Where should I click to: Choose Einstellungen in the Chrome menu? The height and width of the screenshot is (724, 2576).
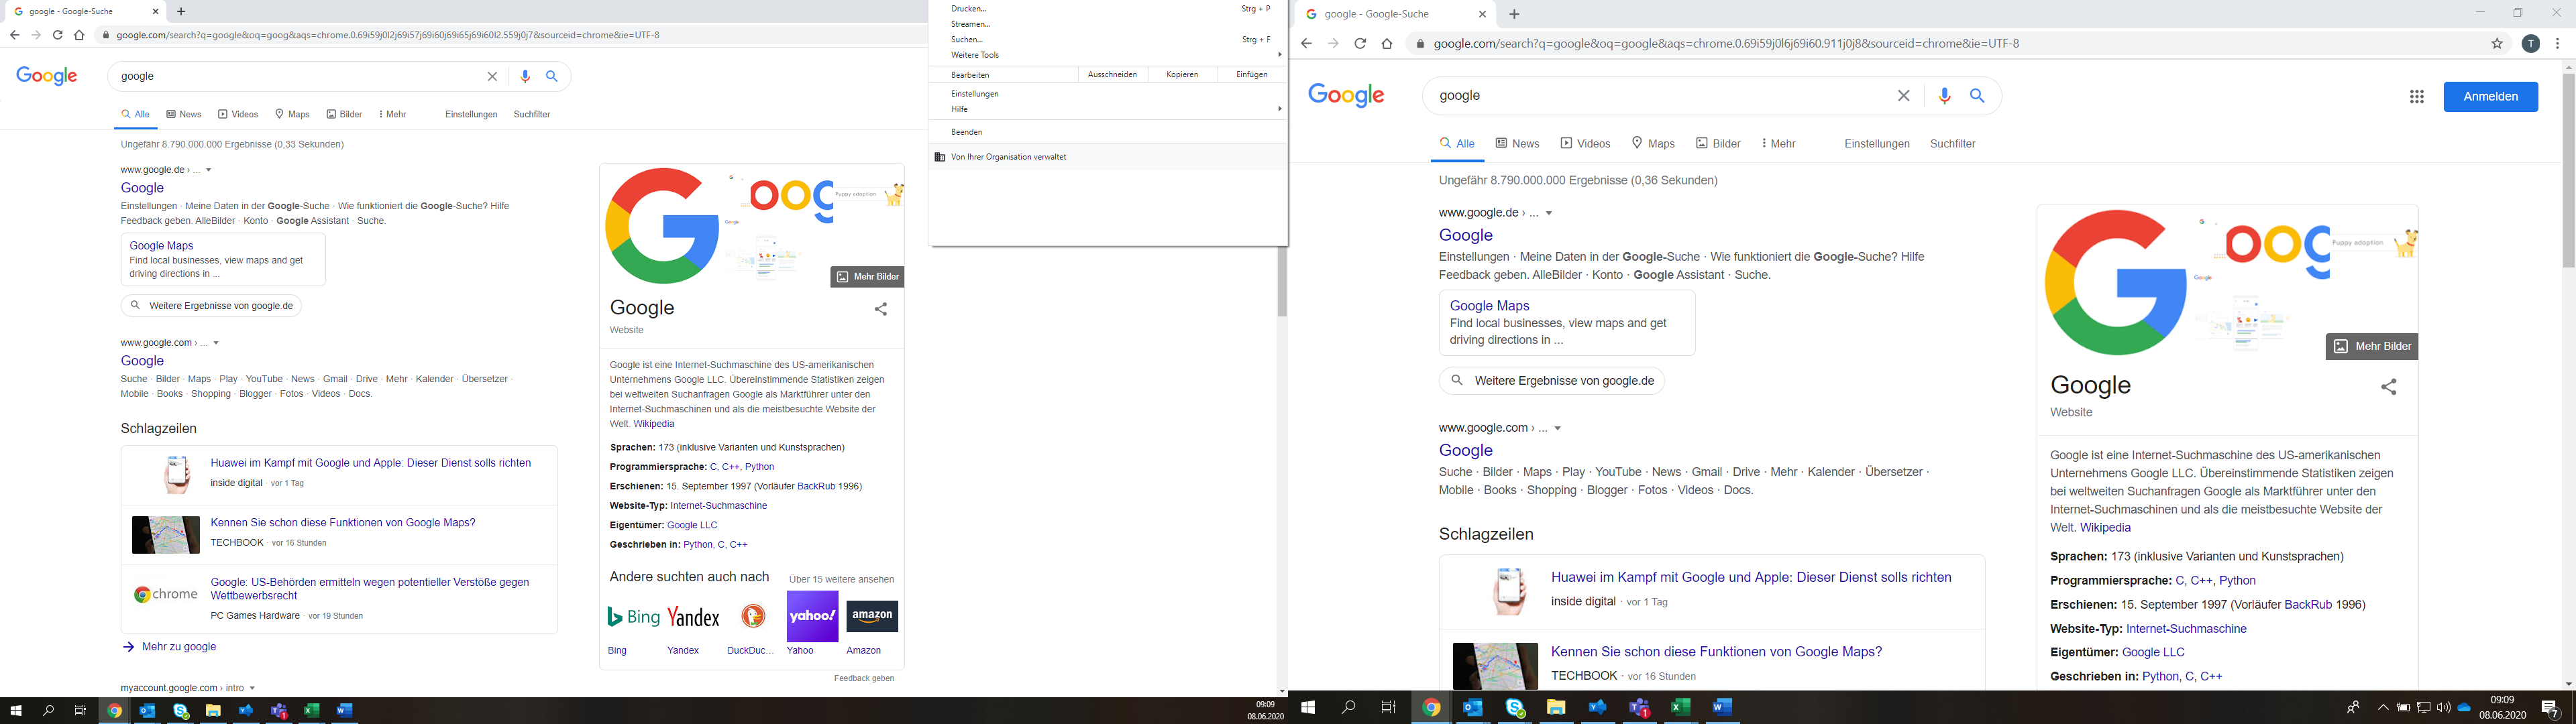point(1108,94)
